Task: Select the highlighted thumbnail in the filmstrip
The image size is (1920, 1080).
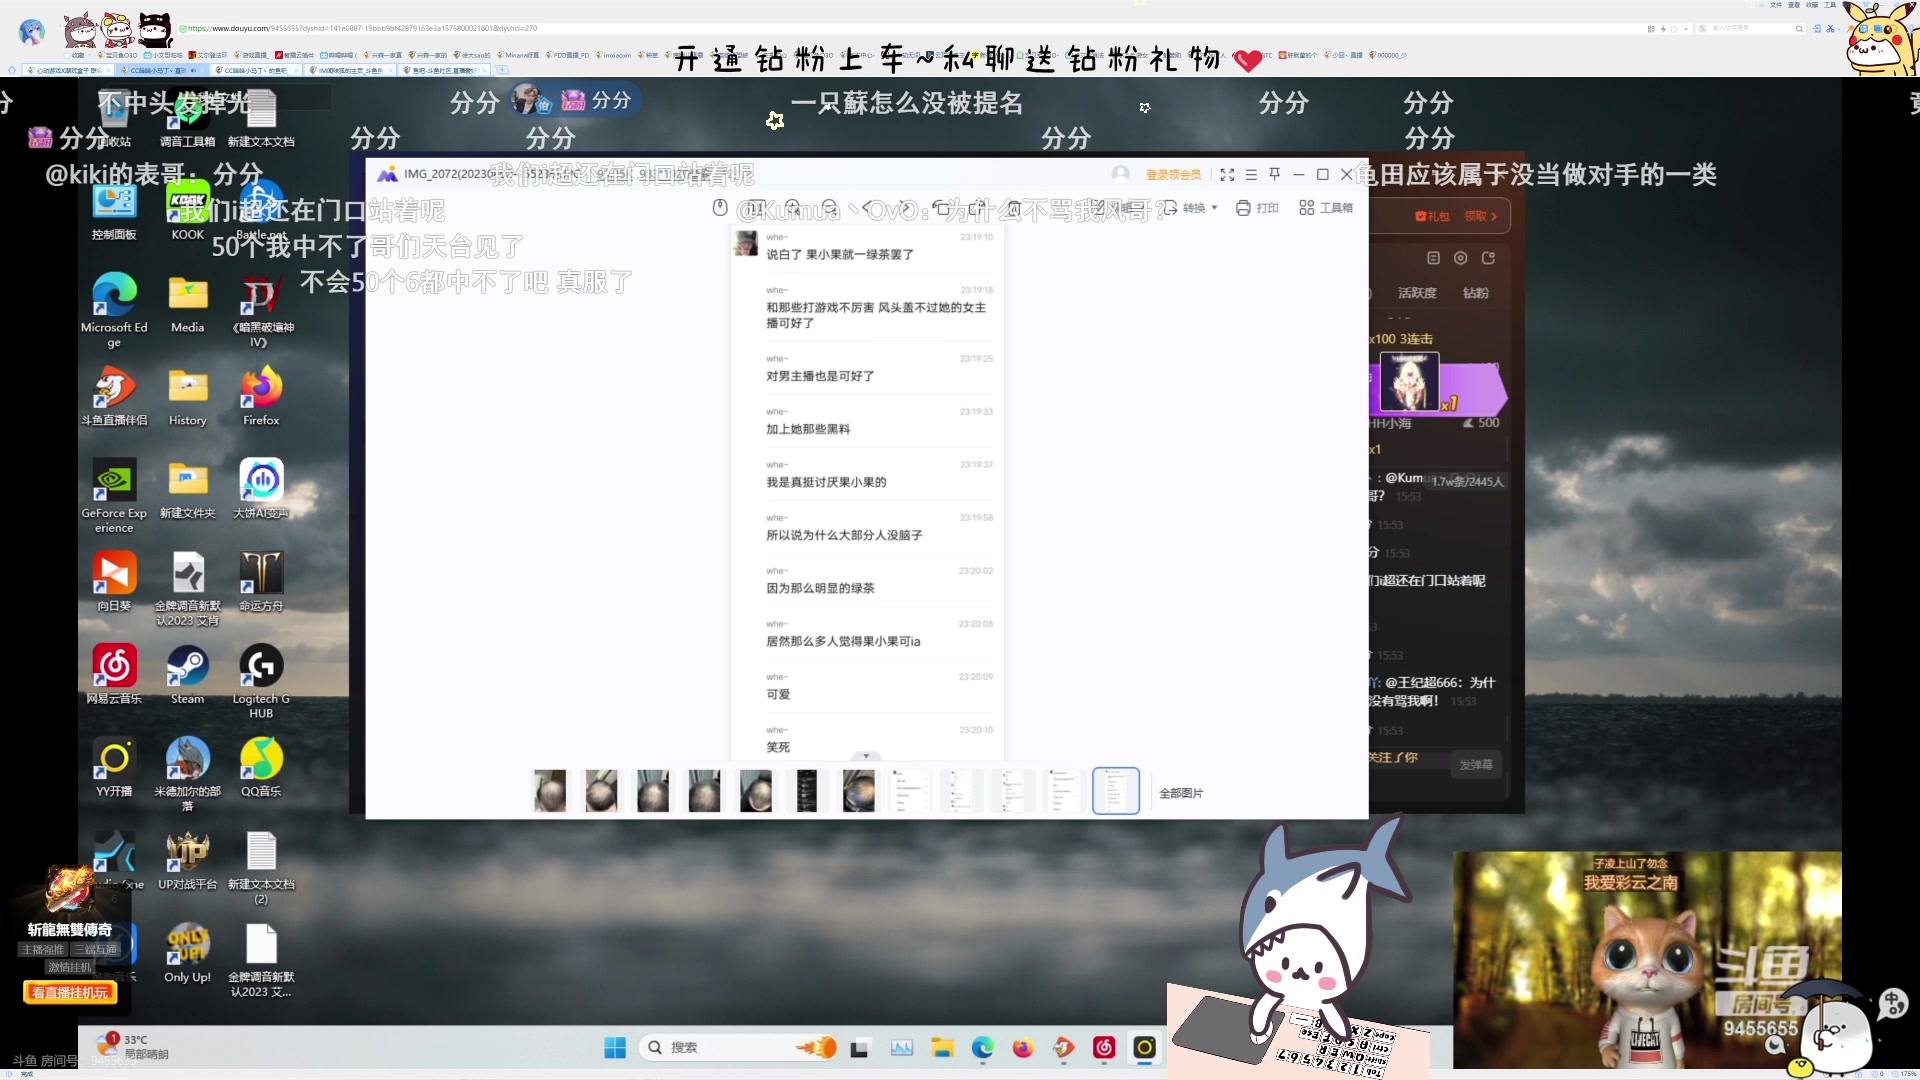Action: [x=1116, y=791]
